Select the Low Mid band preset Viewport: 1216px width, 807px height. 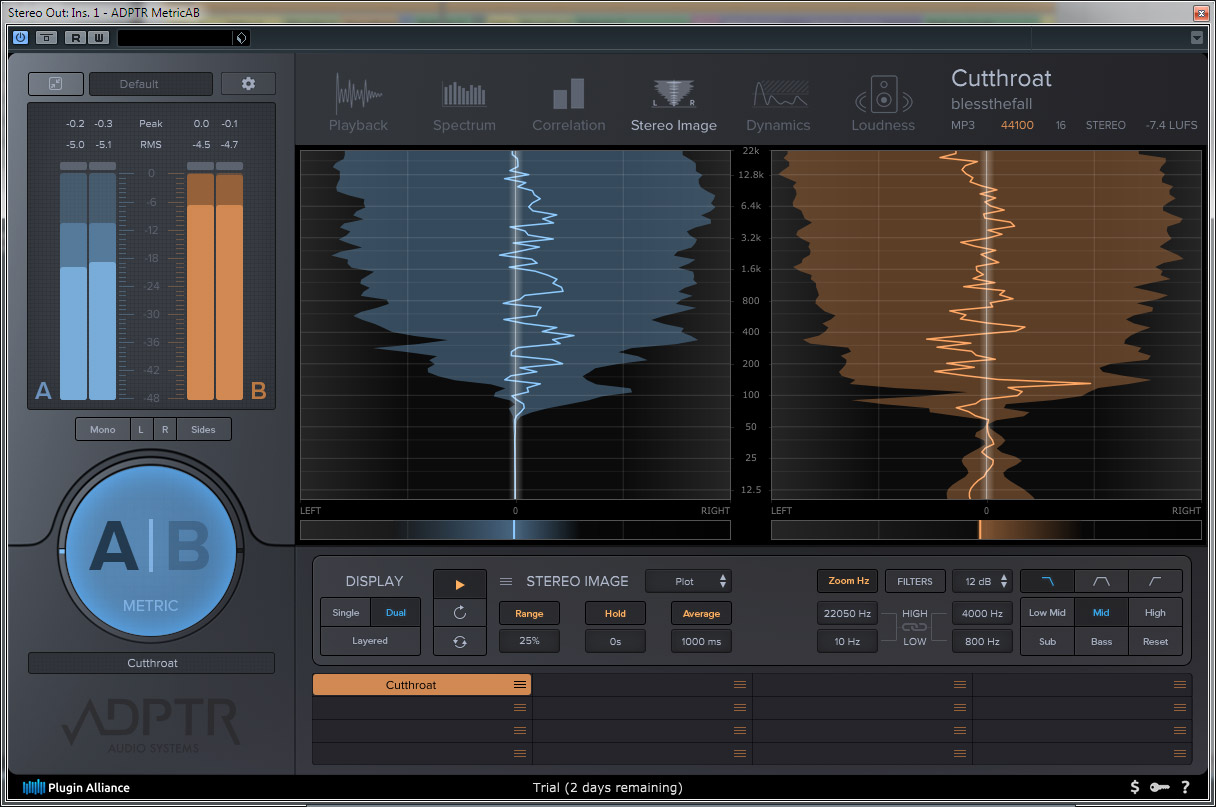(1047, 613)
